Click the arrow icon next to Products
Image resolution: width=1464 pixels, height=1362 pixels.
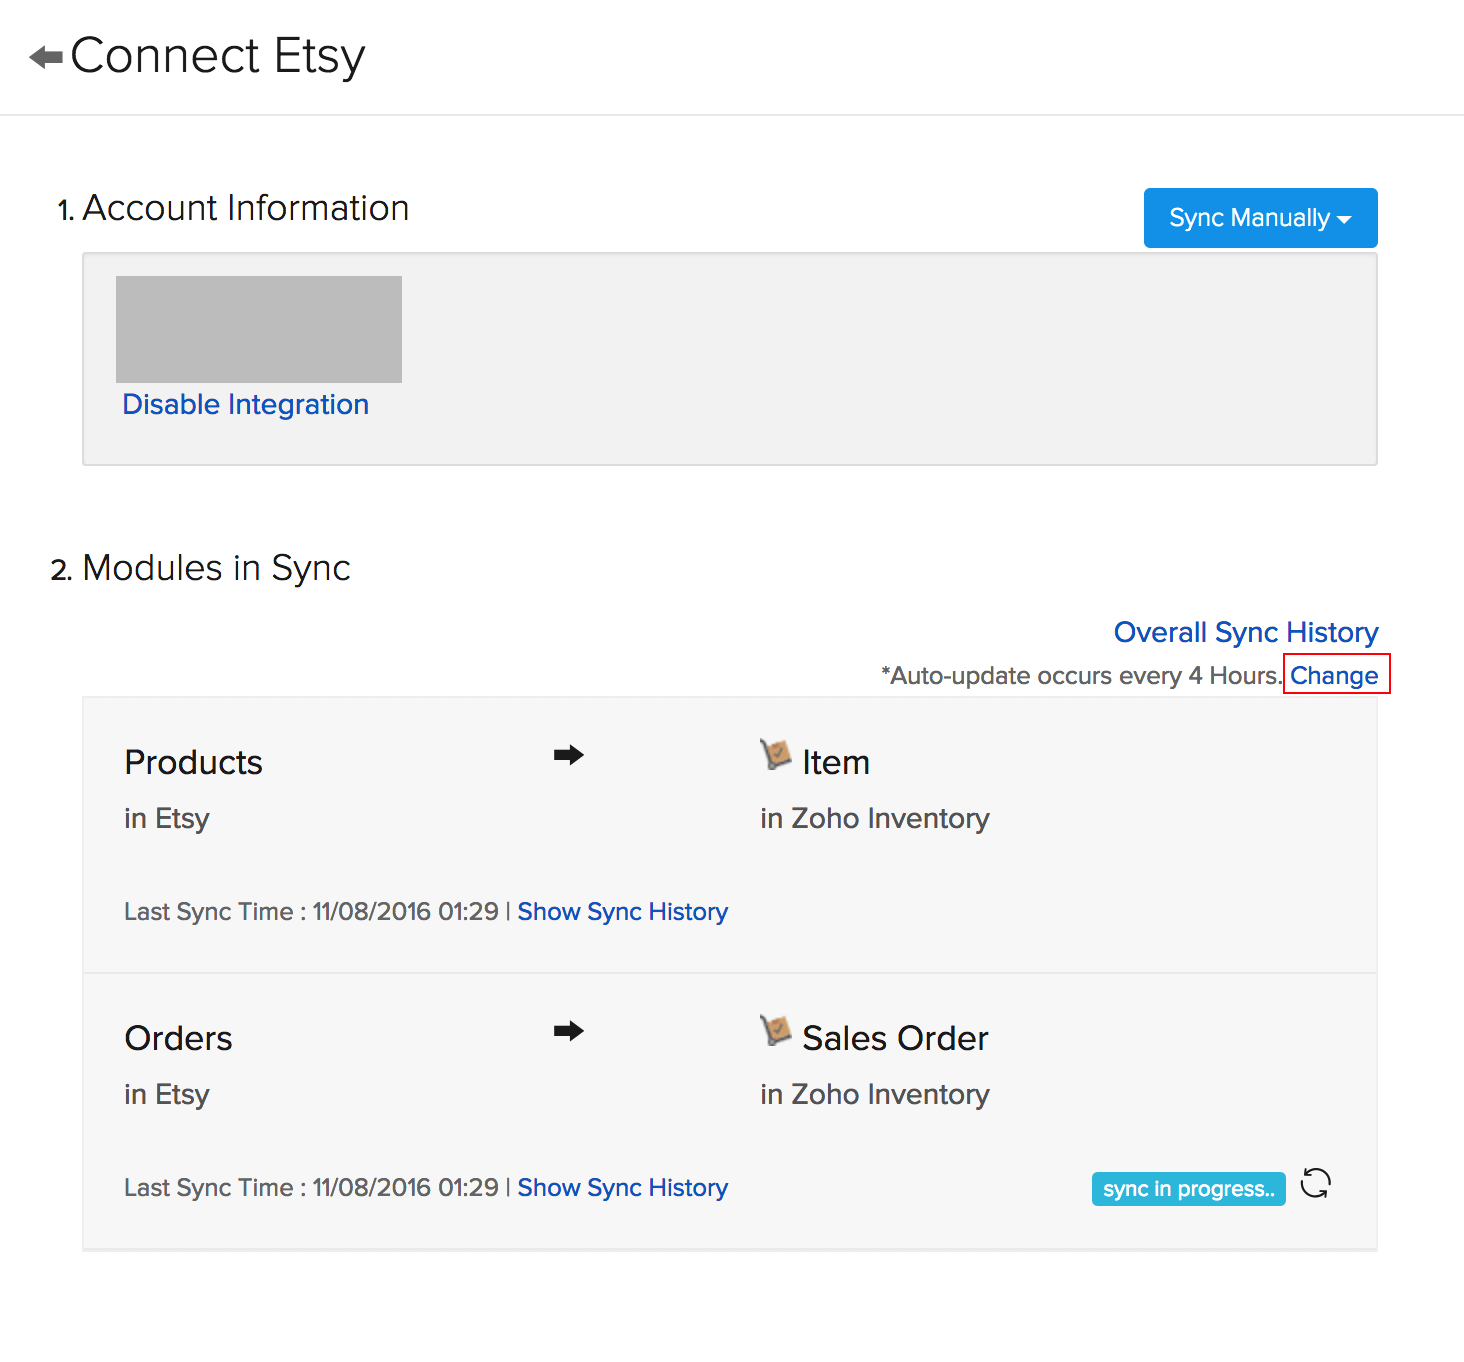click(x=568, y=755)
